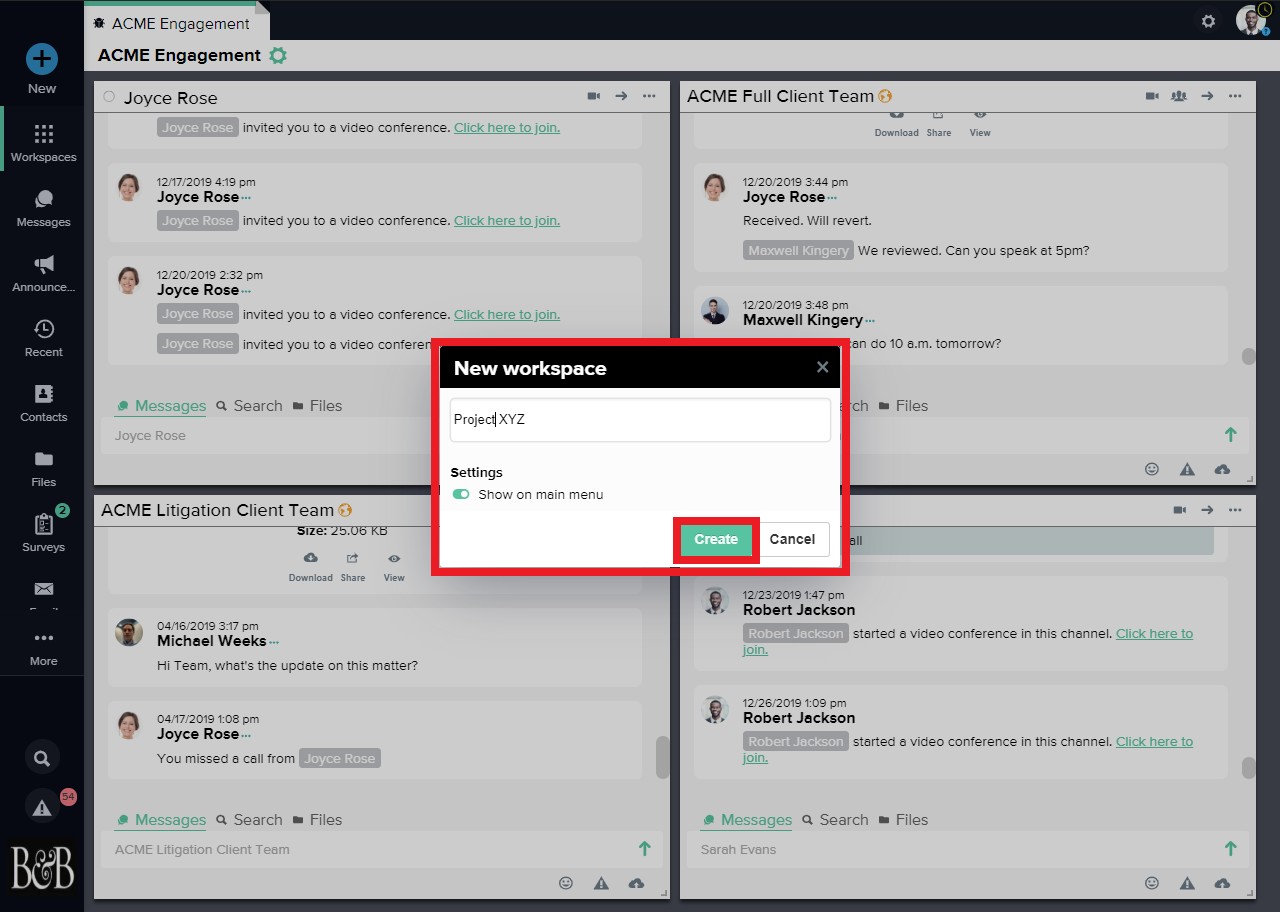The width and height of the screenshot is (1280, 912).
Task: Click arrow icon in Joyce Rose panel header
Action: click(x=621, y=96)
